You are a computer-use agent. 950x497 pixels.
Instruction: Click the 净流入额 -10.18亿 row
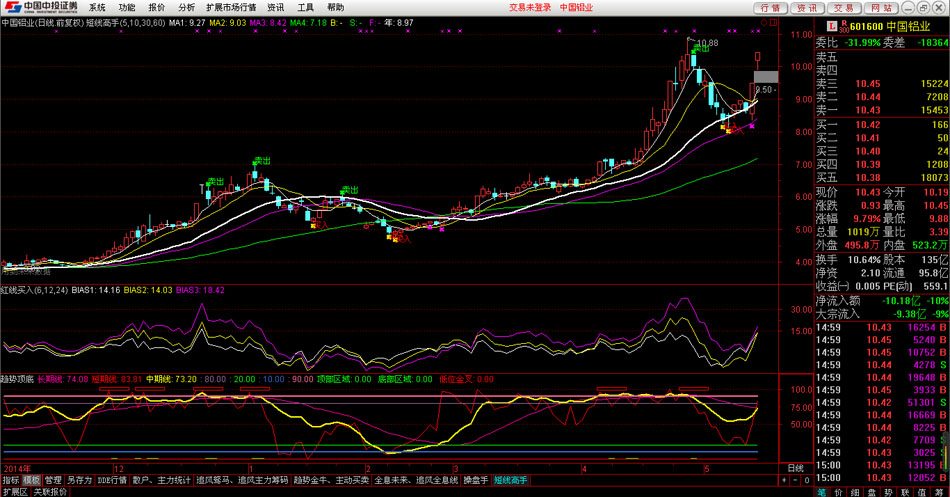[882, 301]
